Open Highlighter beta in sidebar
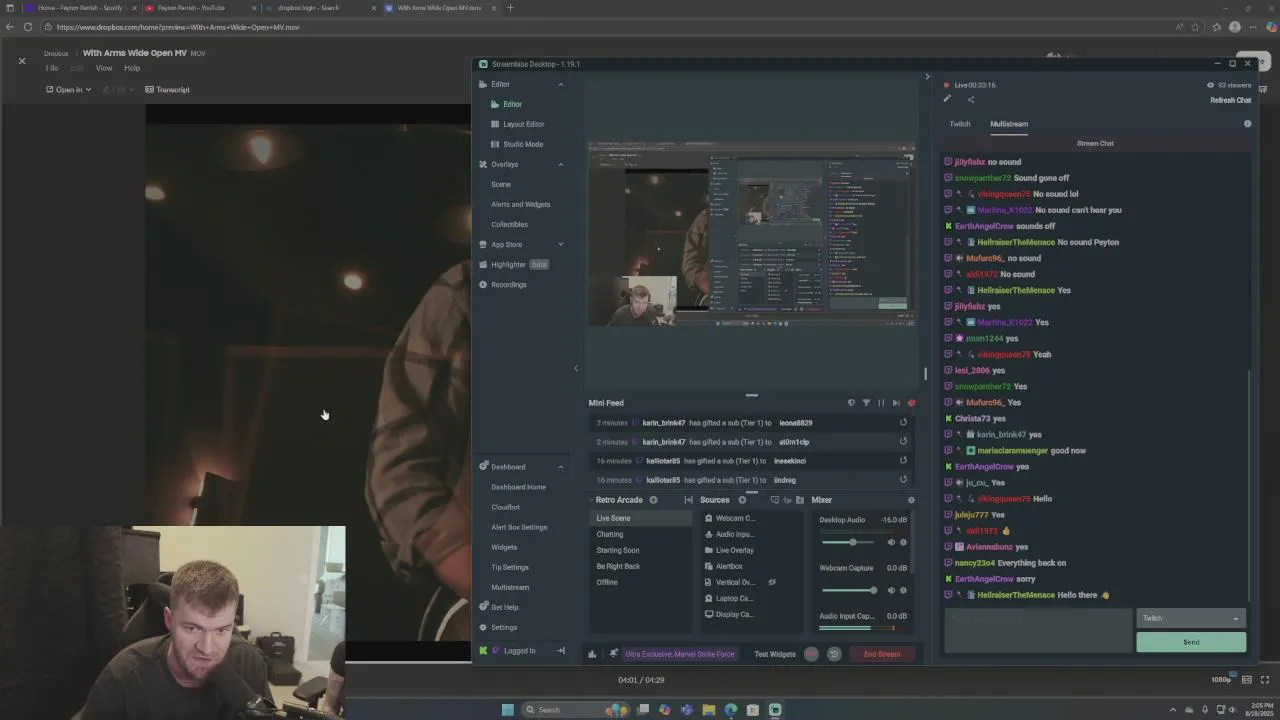The image size is (1280, 720). (513, 264)
